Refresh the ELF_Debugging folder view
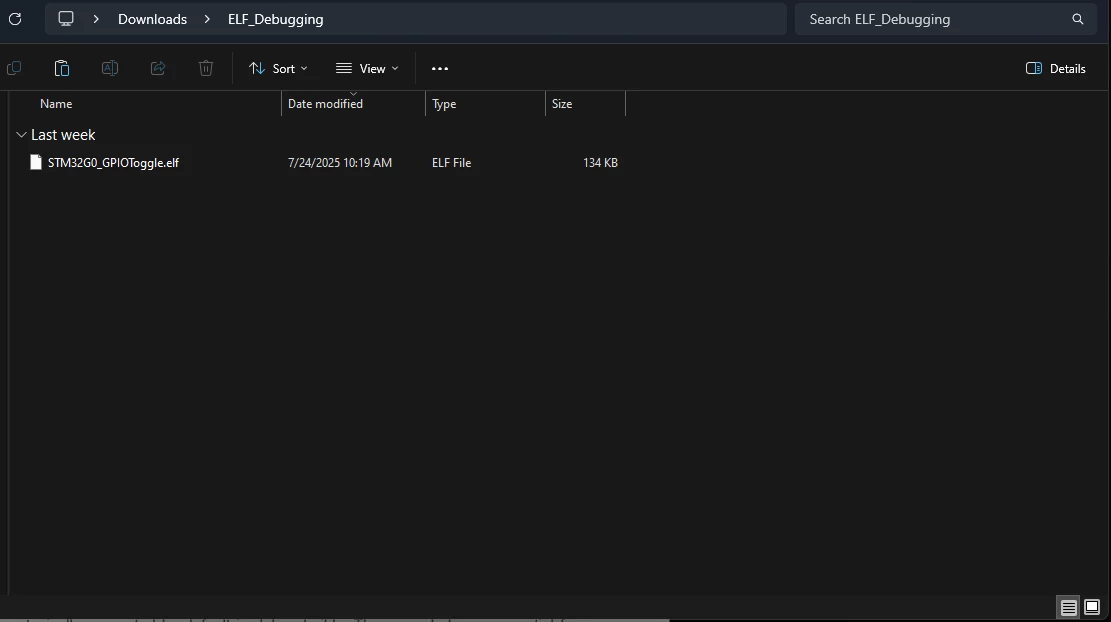The image size is (1111, 622). click(x=15, y=19)
